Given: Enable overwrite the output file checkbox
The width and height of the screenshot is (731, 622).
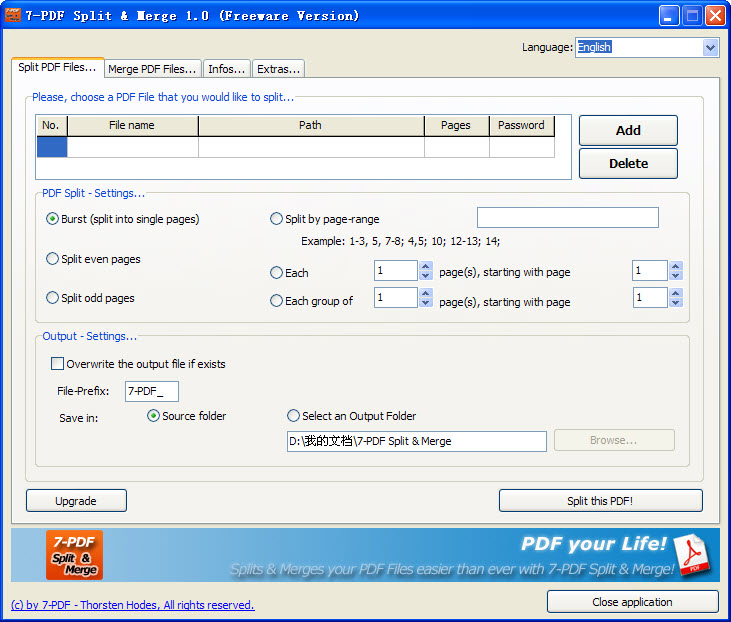Looking at the screenshot, I should (x=57, y=364).
